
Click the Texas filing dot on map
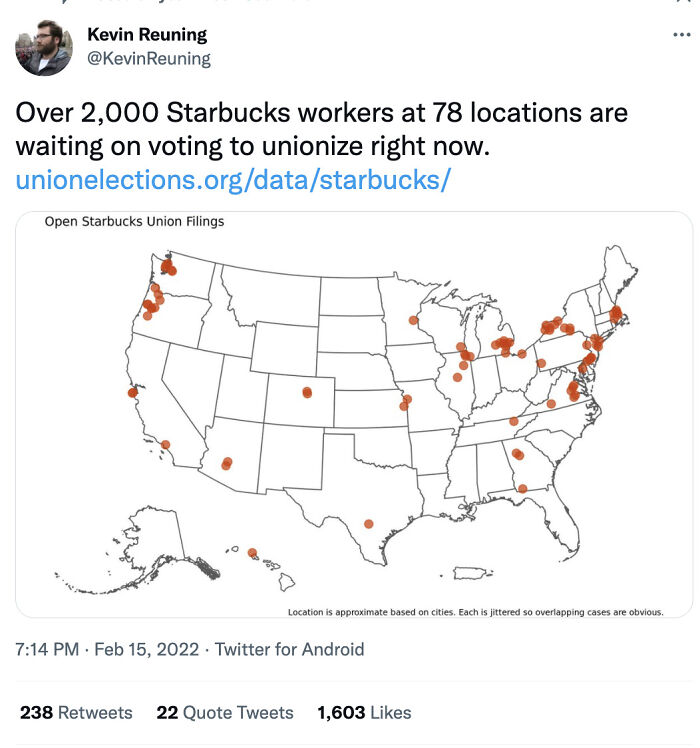(x=368, y=524)
